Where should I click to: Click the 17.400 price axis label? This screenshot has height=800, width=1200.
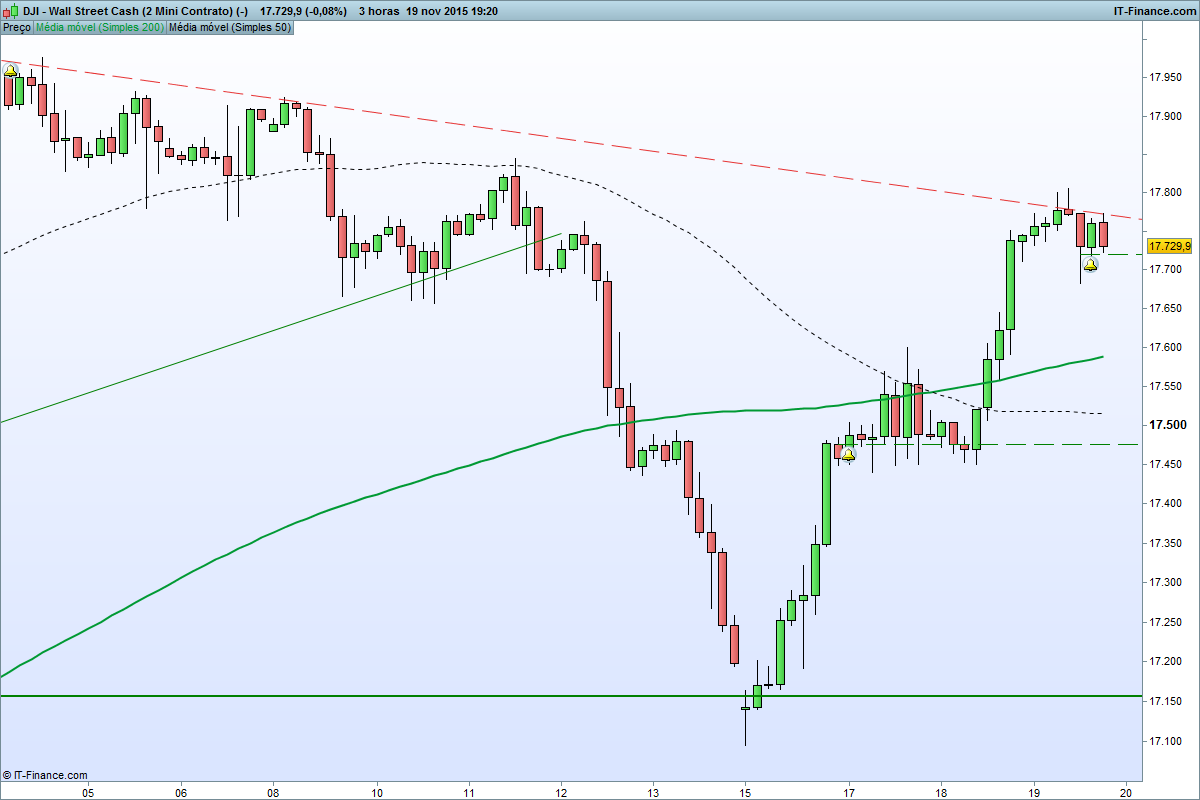(x=1165, y=503)
